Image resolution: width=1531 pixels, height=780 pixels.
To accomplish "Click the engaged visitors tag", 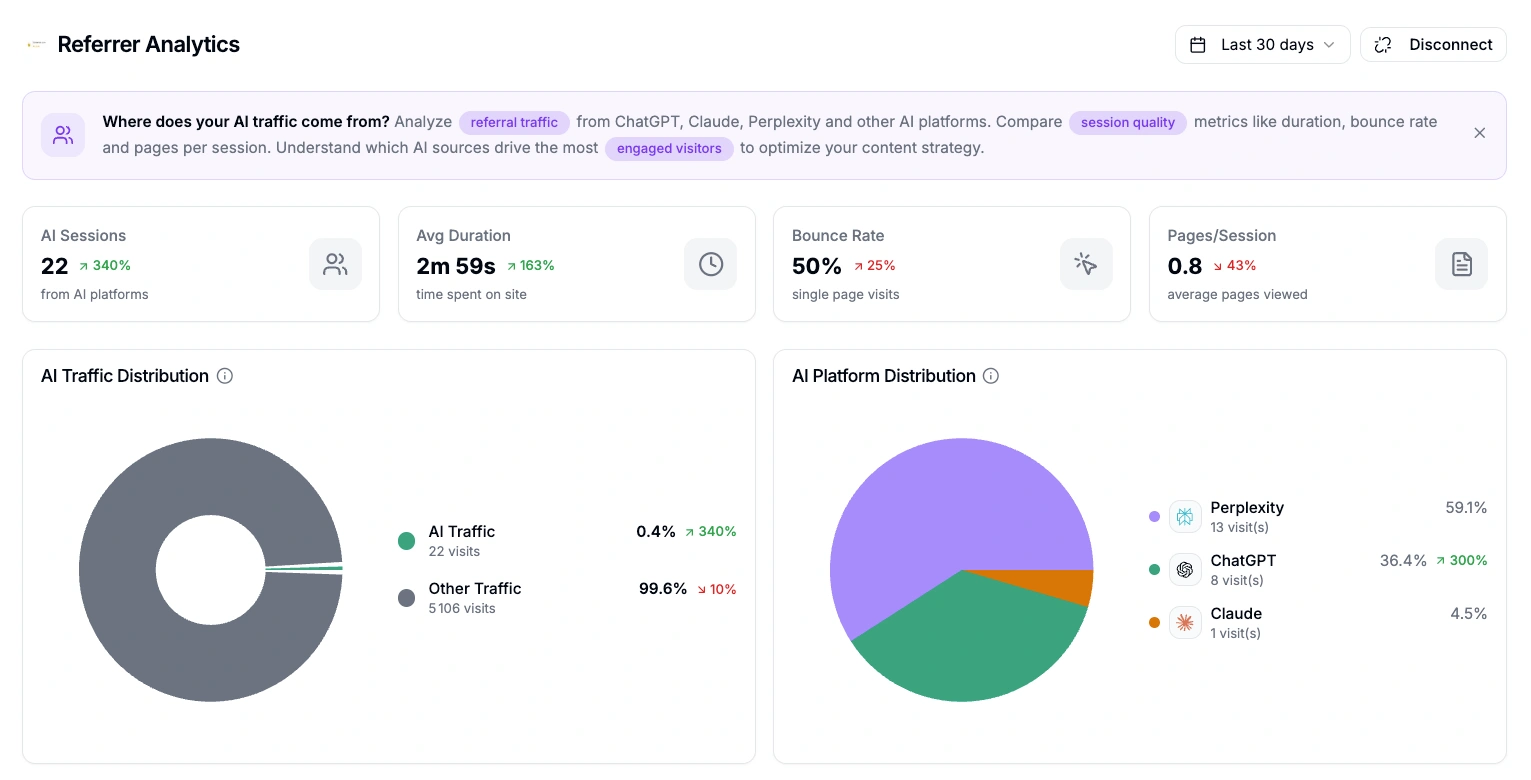I will coord(669,148).
